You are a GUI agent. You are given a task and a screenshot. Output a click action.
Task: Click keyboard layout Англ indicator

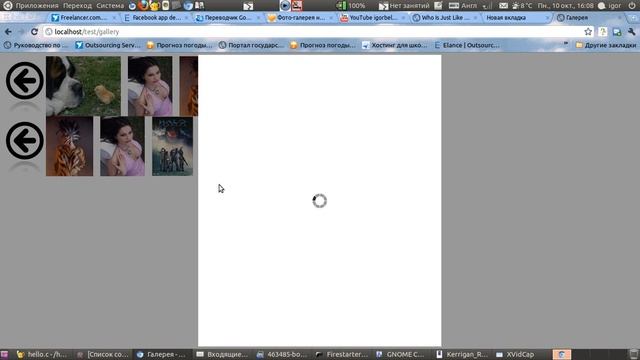(x=463, y=6)
